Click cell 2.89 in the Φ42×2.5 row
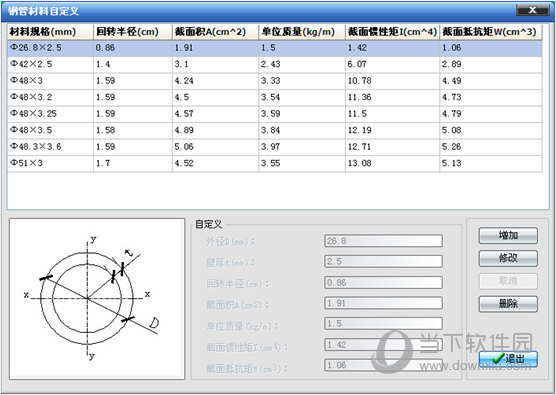The width and height of the screenshot is (556, 395). 491,64
